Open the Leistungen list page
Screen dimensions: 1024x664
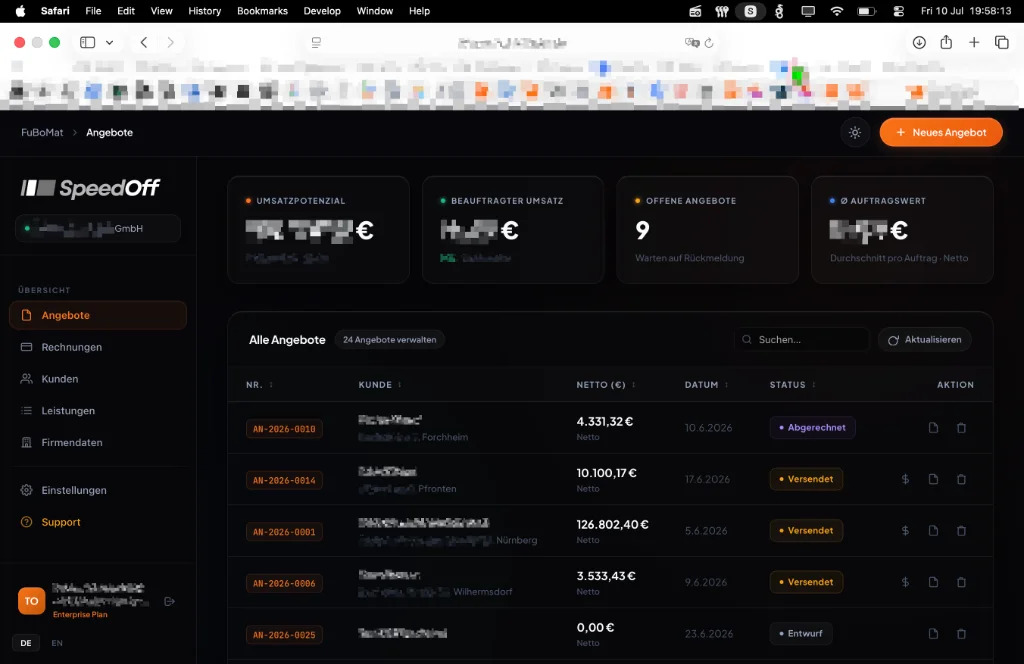coord(98,411)
